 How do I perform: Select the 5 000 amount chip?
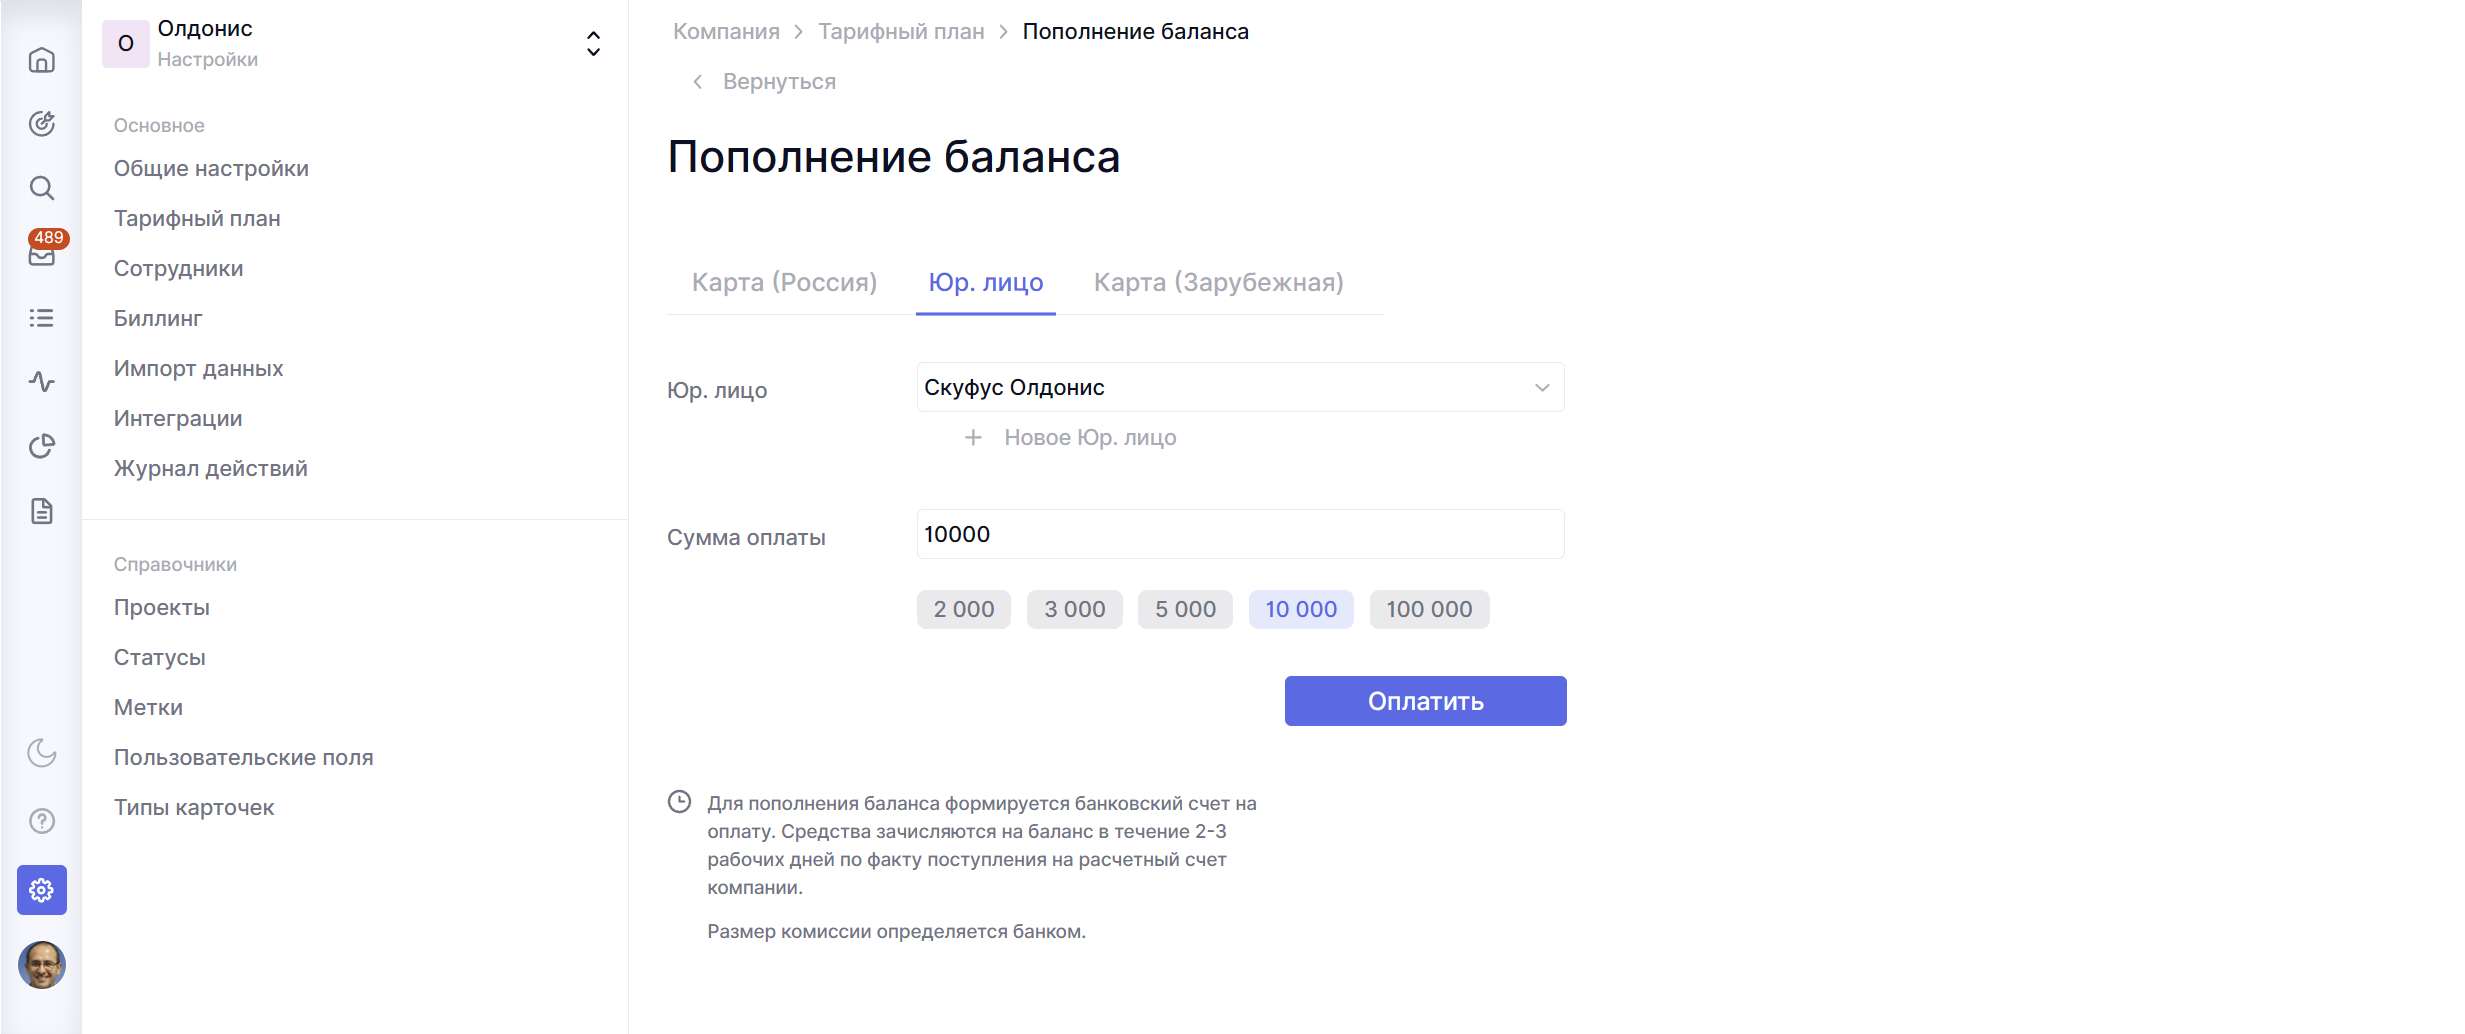[1185, 609]
